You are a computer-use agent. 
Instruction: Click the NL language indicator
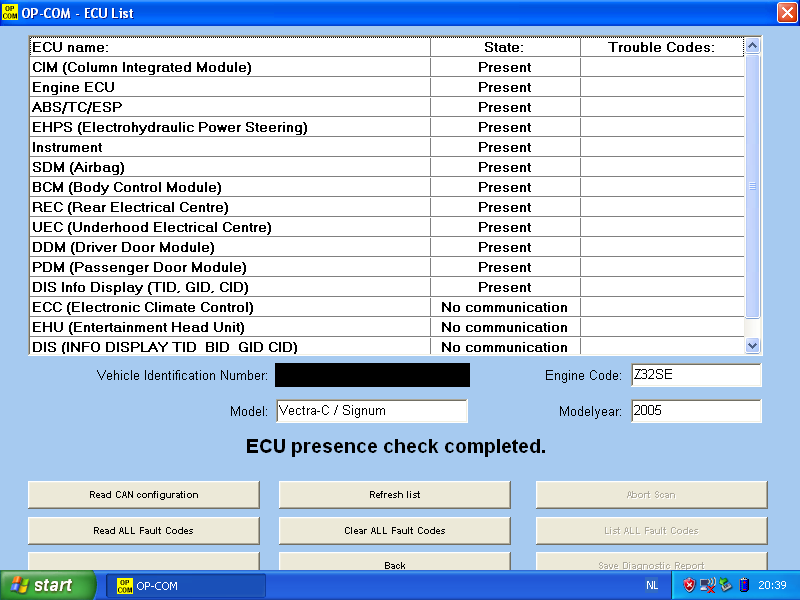(x=652, y=585)
